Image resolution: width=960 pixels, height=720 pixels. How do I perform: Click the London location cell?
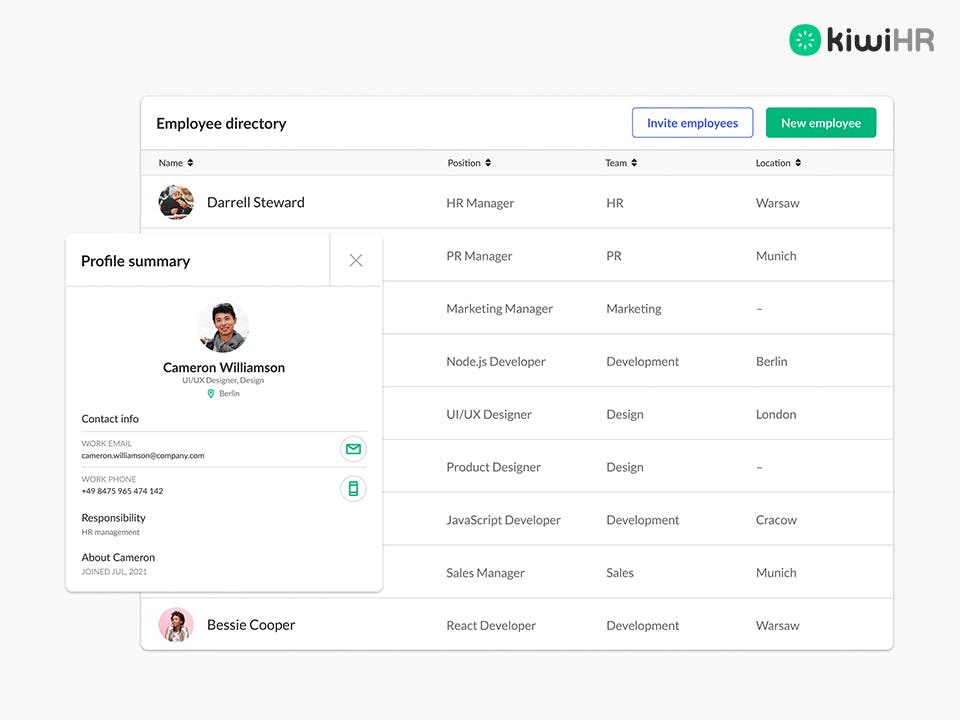776,414
